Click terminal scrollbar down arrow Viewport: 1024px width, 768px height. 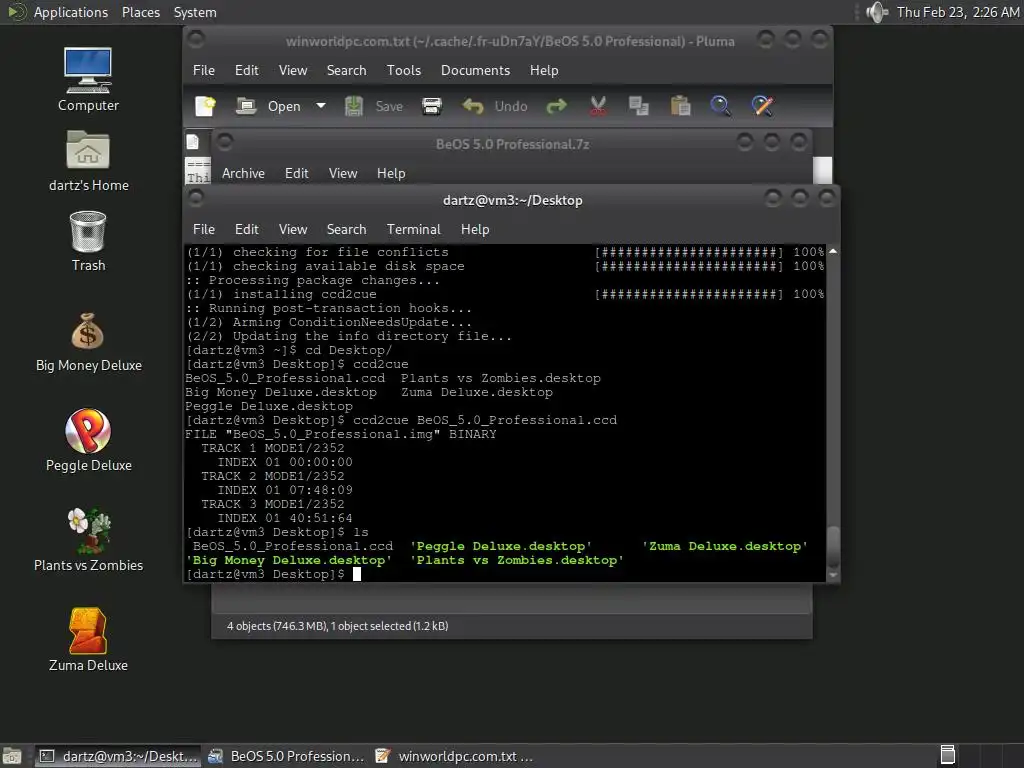[x=833, y=575]
